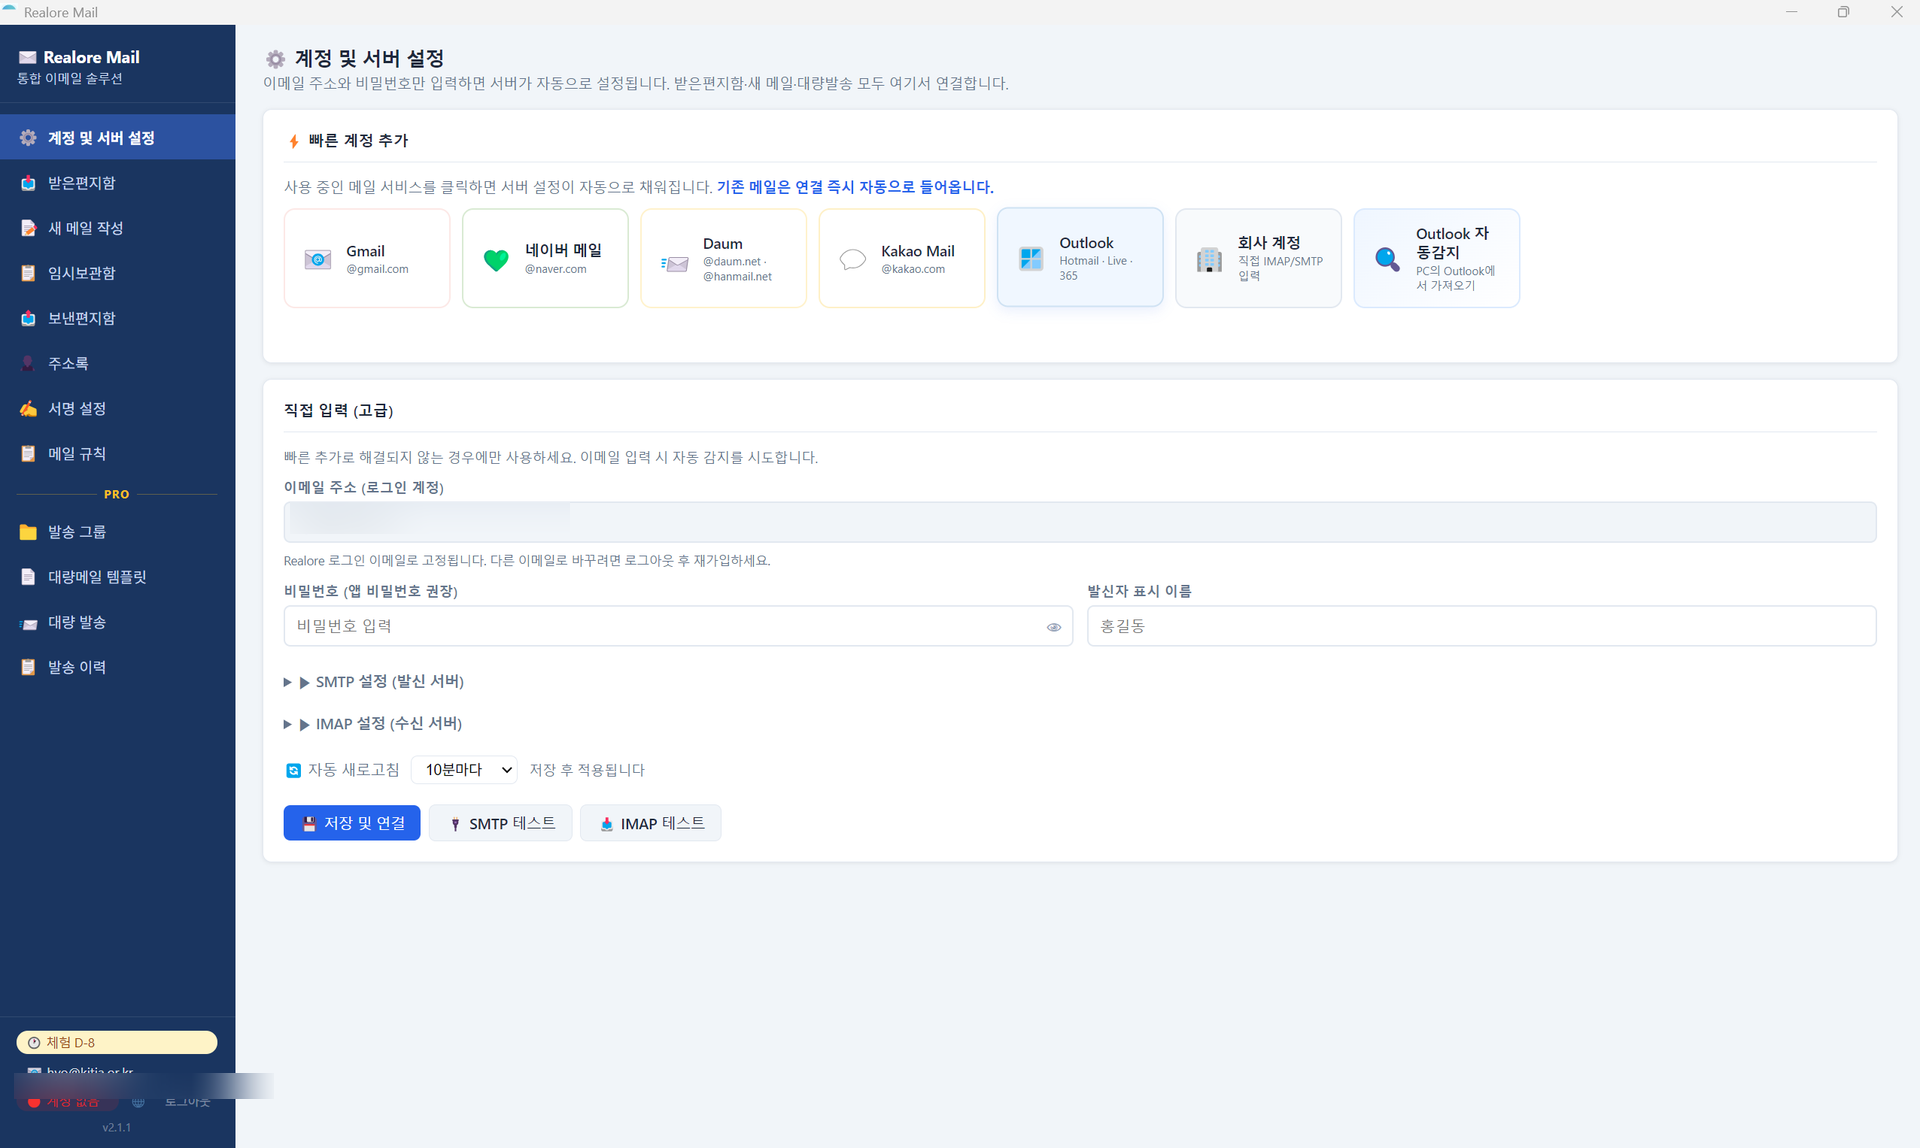This screenshot has width=1920, height=1148.
Task: Click the 서명 설정 writing hand icon
Action: 28,408
